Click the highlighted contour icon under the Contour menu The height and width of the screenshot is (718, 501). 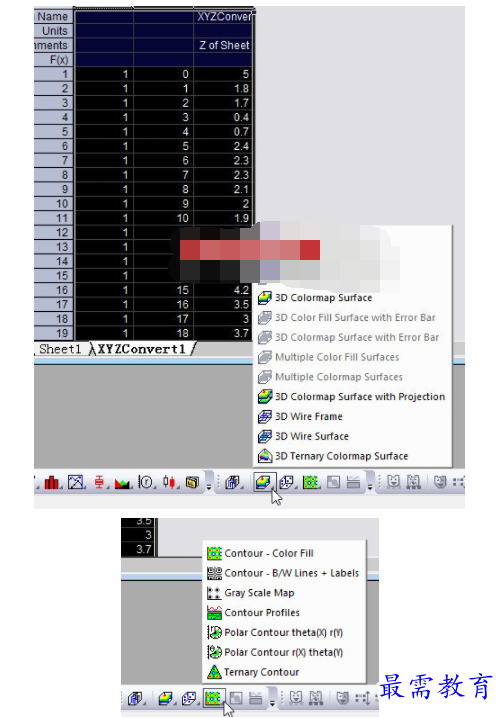pyautogui.click(x=213, y=698)
